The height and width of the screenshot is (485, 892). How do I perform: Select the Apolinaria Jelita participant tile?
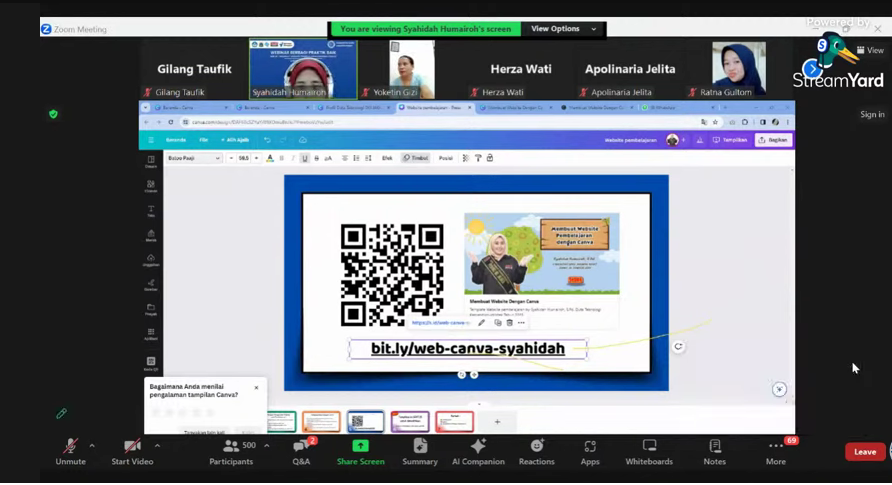pyautogui.click(x=630, y=69)
